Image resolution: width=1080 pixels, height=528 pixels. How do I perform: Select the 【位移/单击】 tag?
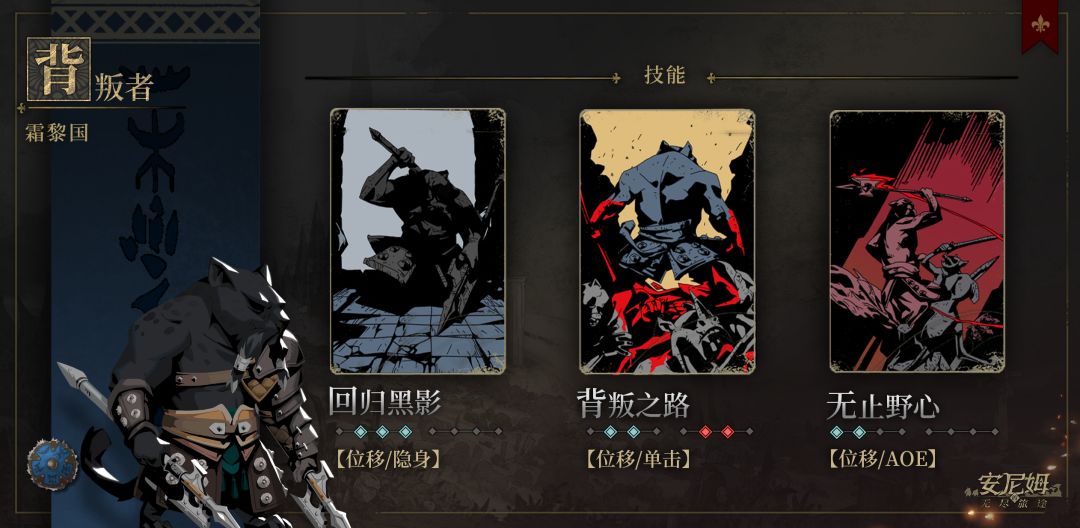pos(637,459)
